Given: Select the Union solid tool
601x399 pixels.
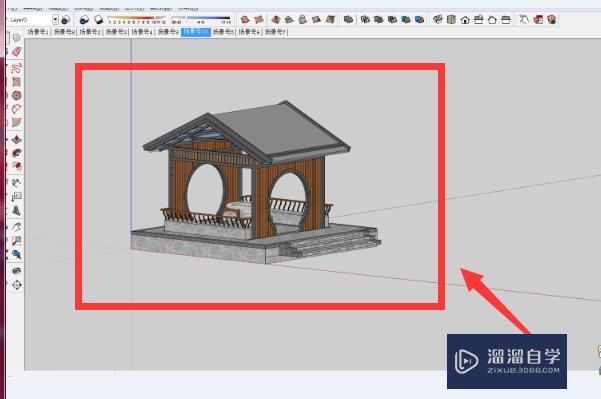Looking at the screenshot, I should coord(379,19).
